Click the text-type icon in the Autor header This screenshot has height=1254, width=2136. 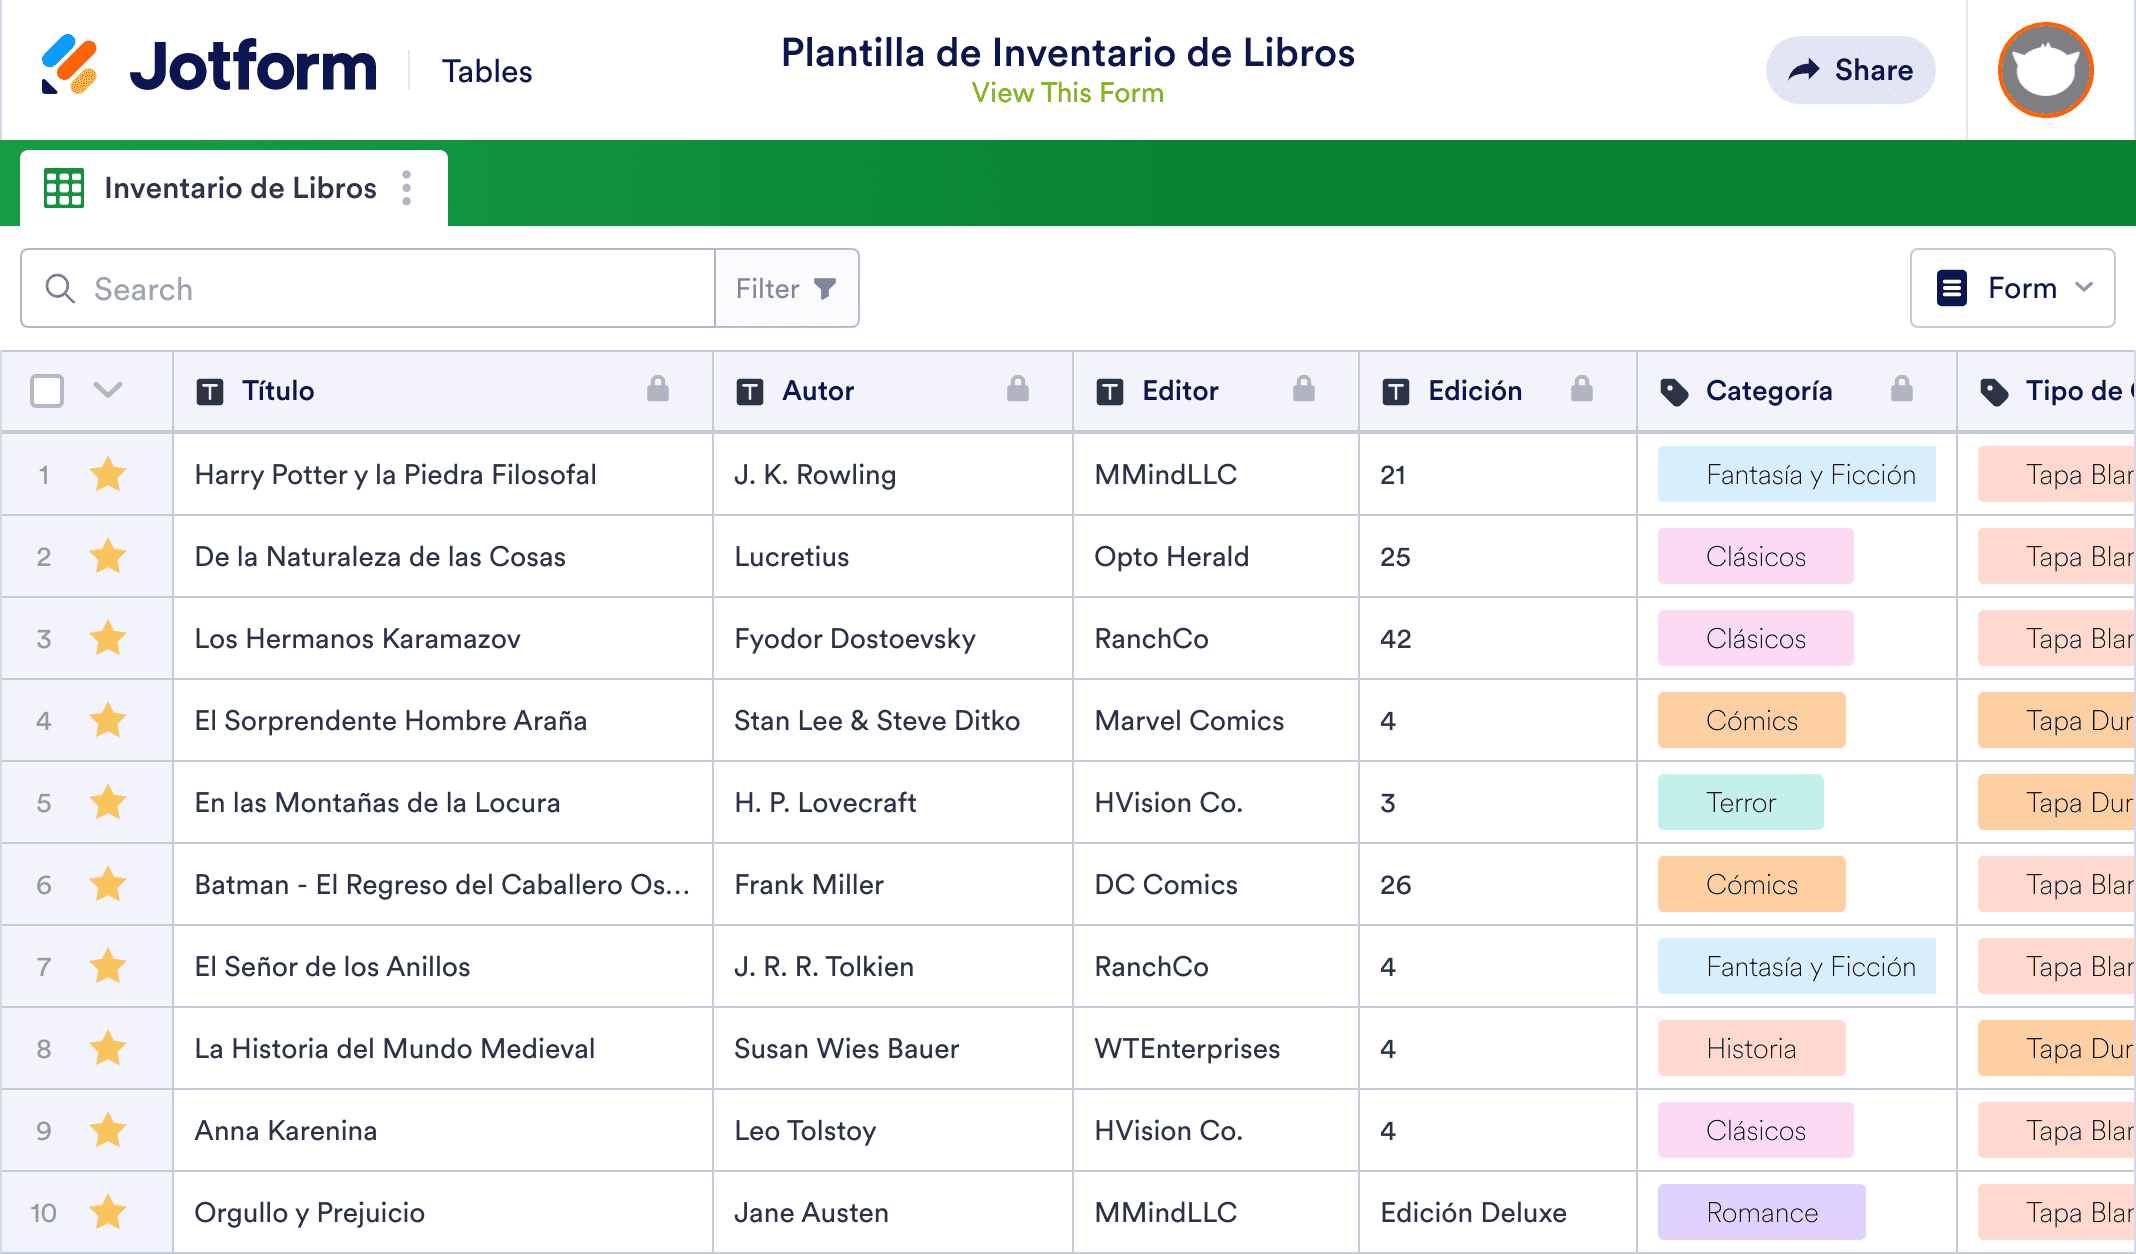[x=748, y=391]
